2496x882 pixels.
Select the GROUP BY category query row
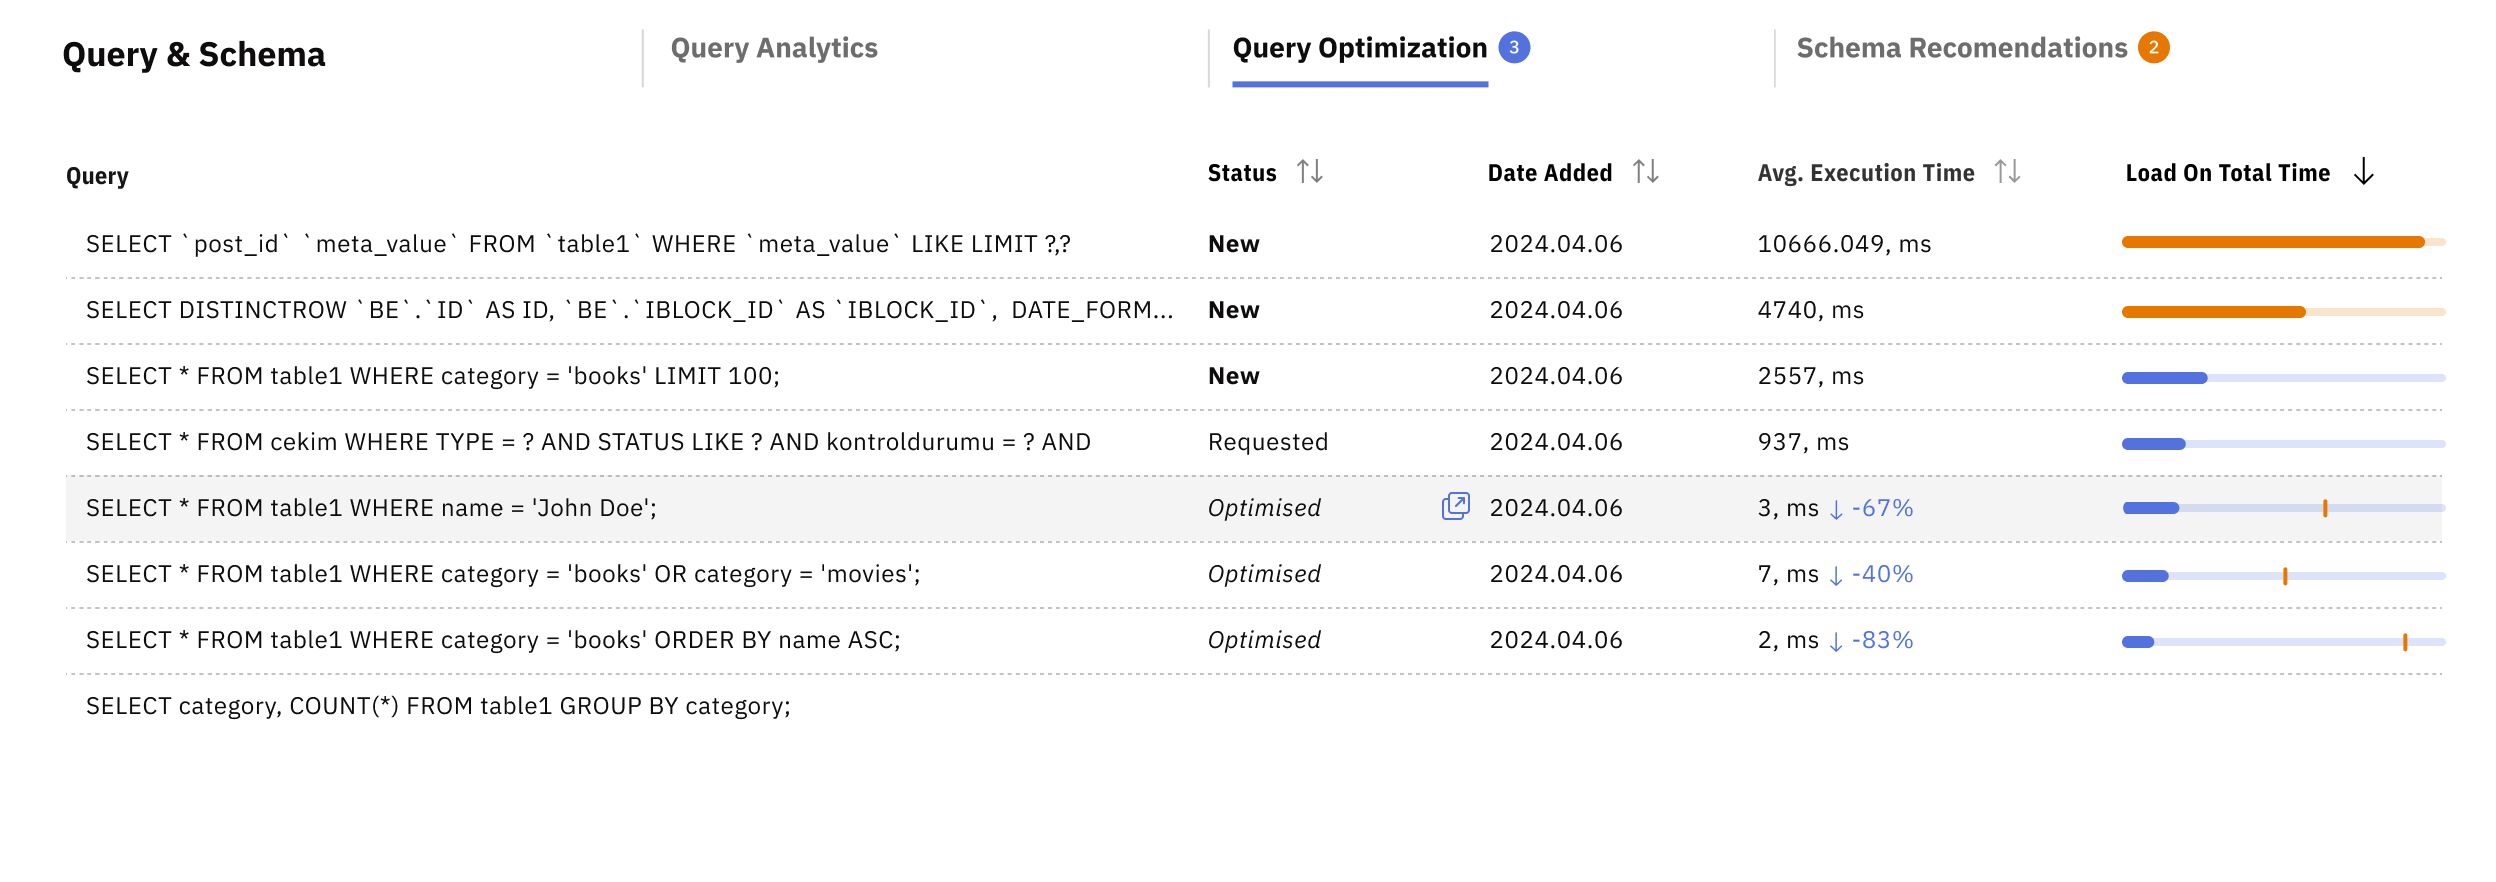tap(438, 706)
